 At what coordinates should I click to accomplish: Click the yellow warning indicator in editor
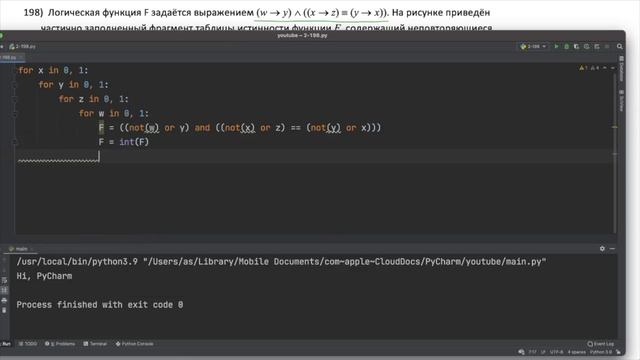tap(583, 68)
